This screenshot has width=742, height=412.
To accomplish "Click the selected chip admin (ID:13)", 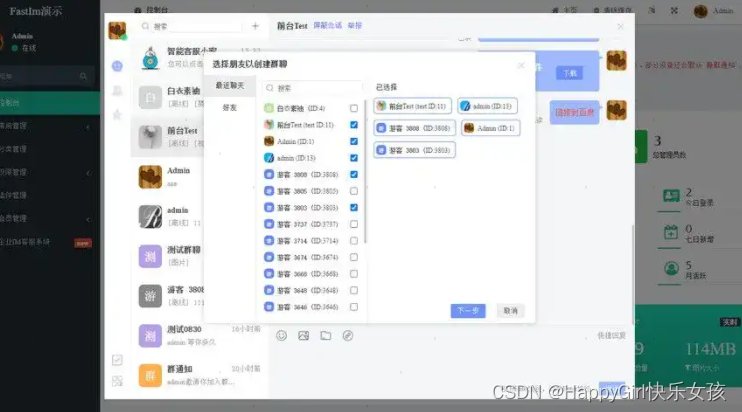I will 487,106.
